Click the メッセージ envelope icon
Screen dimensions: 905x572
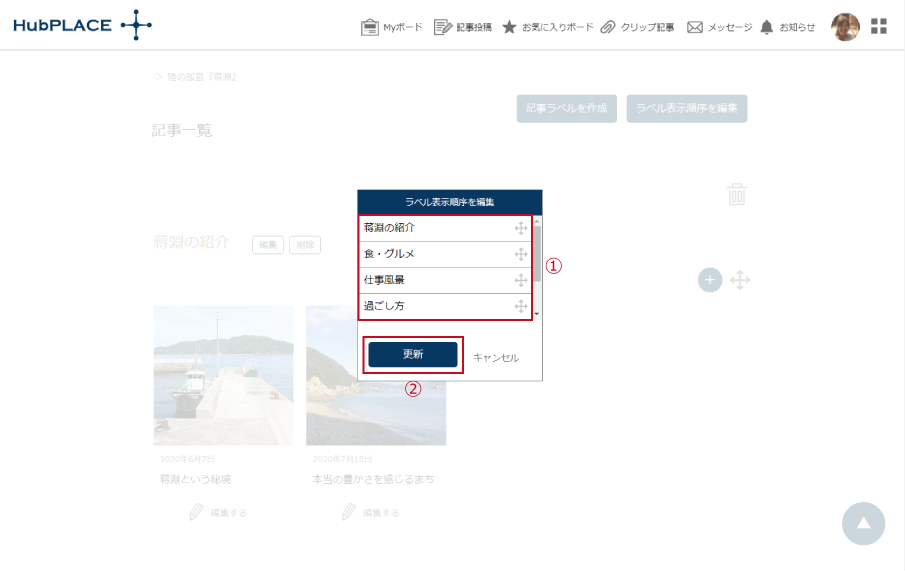click(695, 27)
